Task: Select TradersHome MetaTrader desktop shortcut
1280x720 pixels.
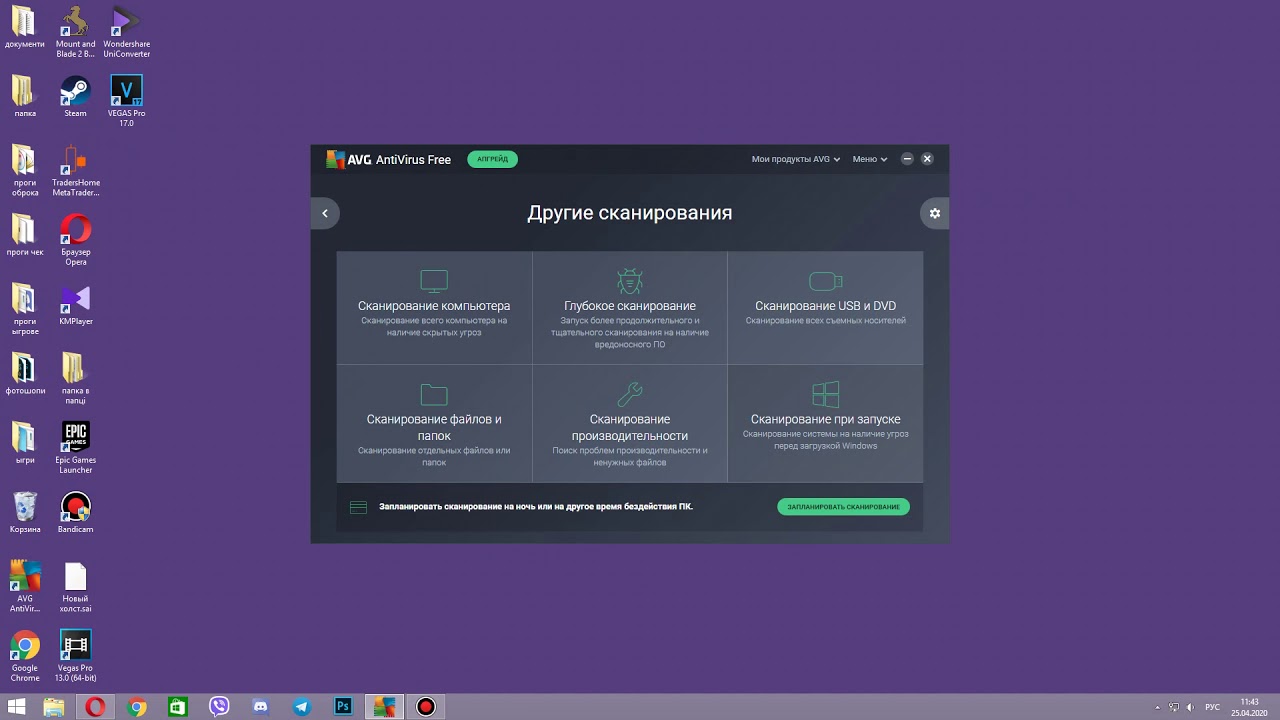Action: (75, 170)
